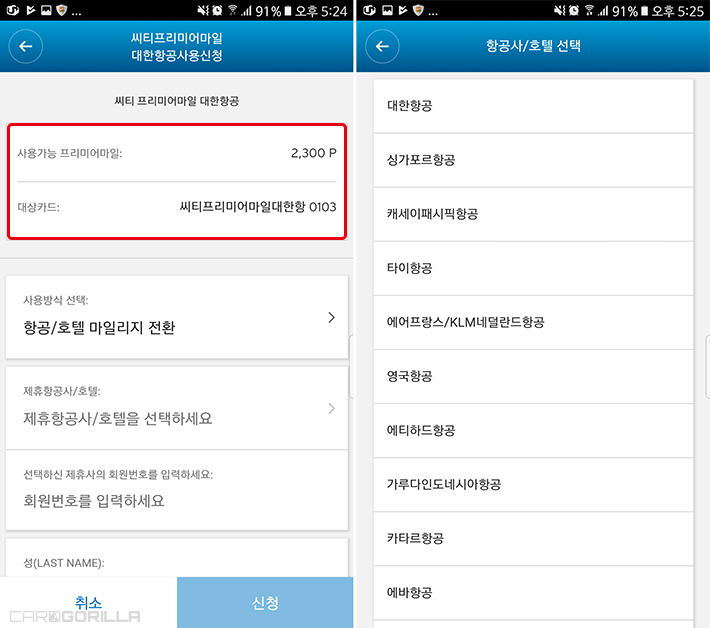Tap the 신청 apply button

point(265,602)
